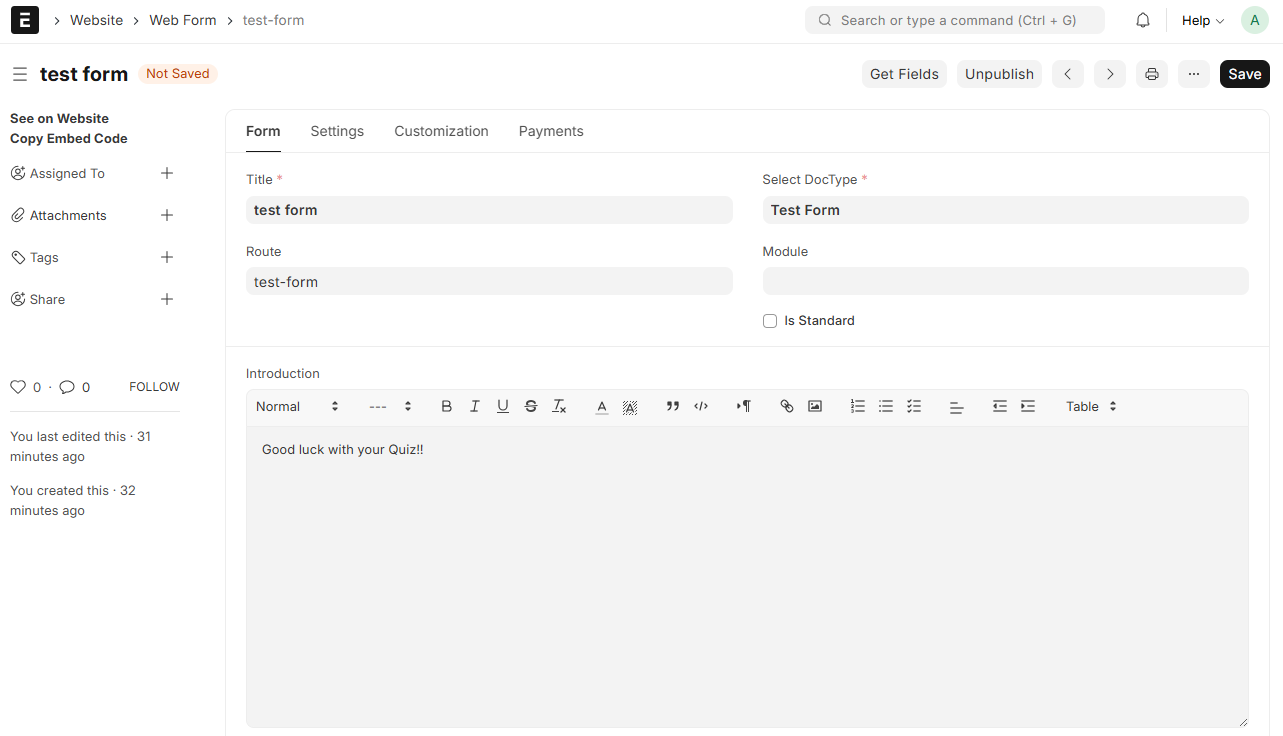Click into the Route input field
This screenshot has height=736, width=1283.
[x=489, y=282]
